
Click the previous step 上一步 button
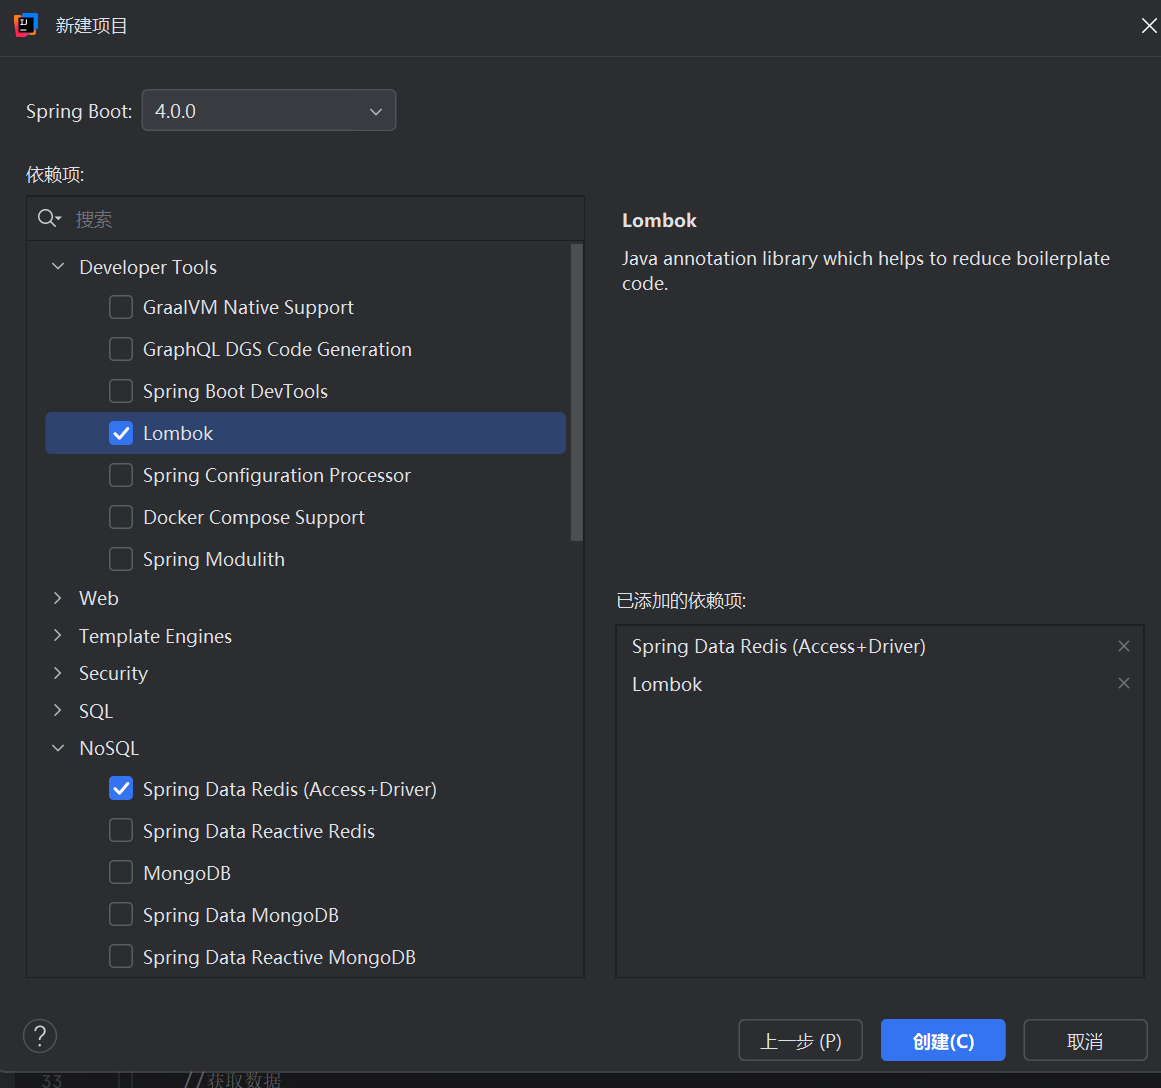(800, 1040)
